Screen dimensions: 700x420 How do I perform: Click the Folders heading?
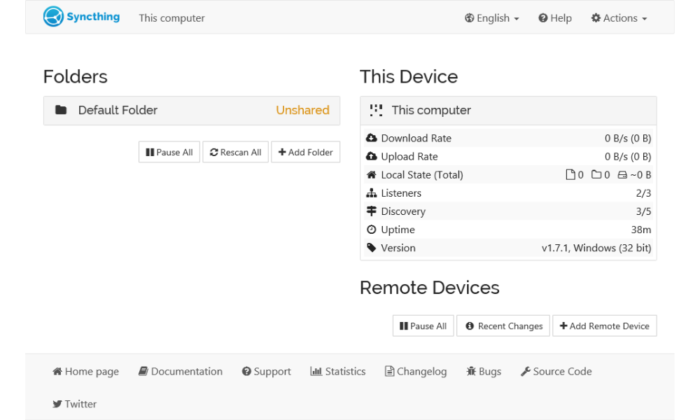pyautogui.click(x=75, y=77)
